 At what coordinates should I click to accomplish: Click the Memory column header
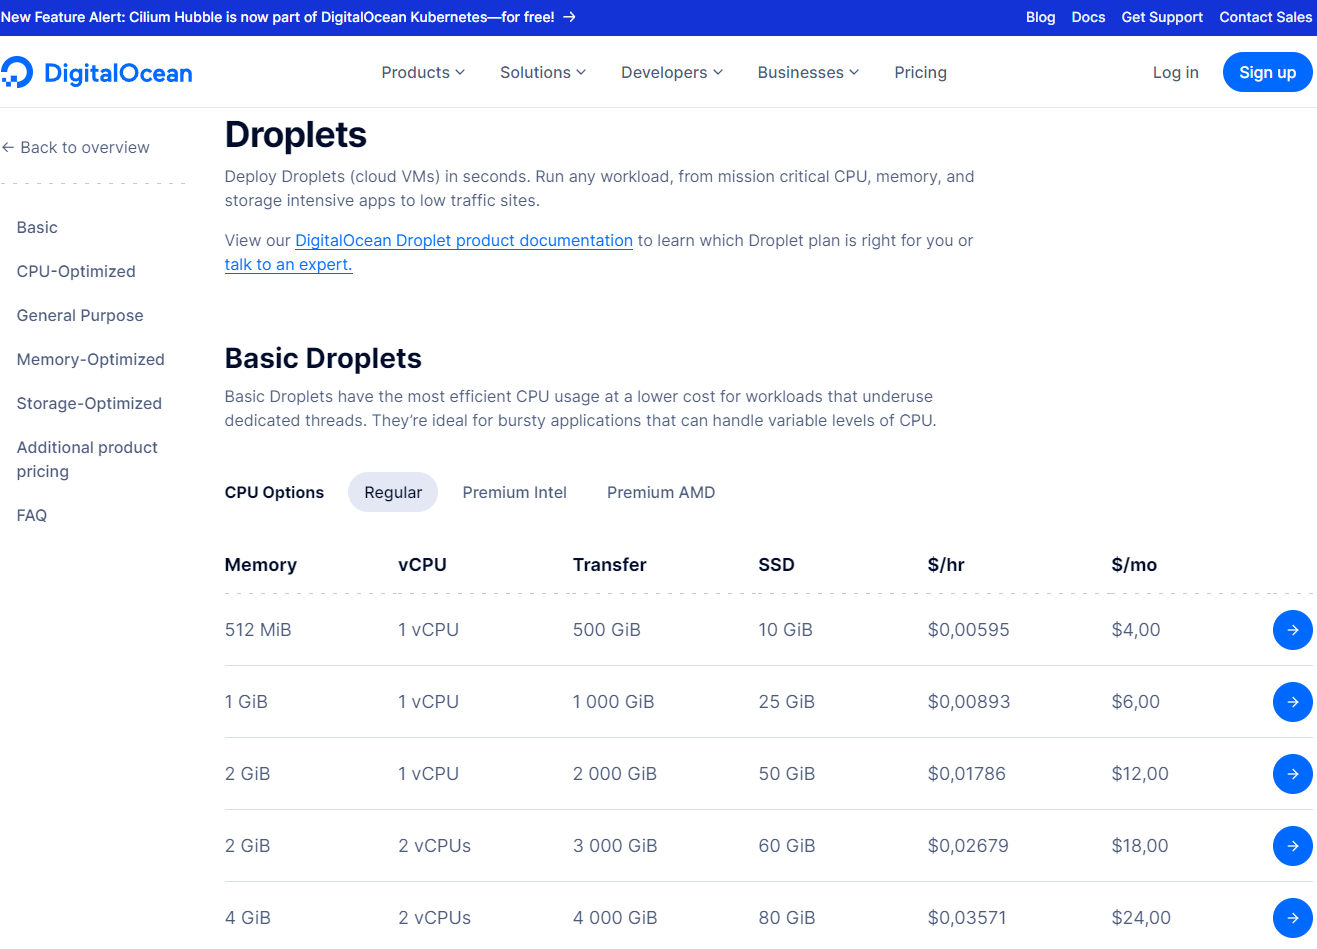260,564
